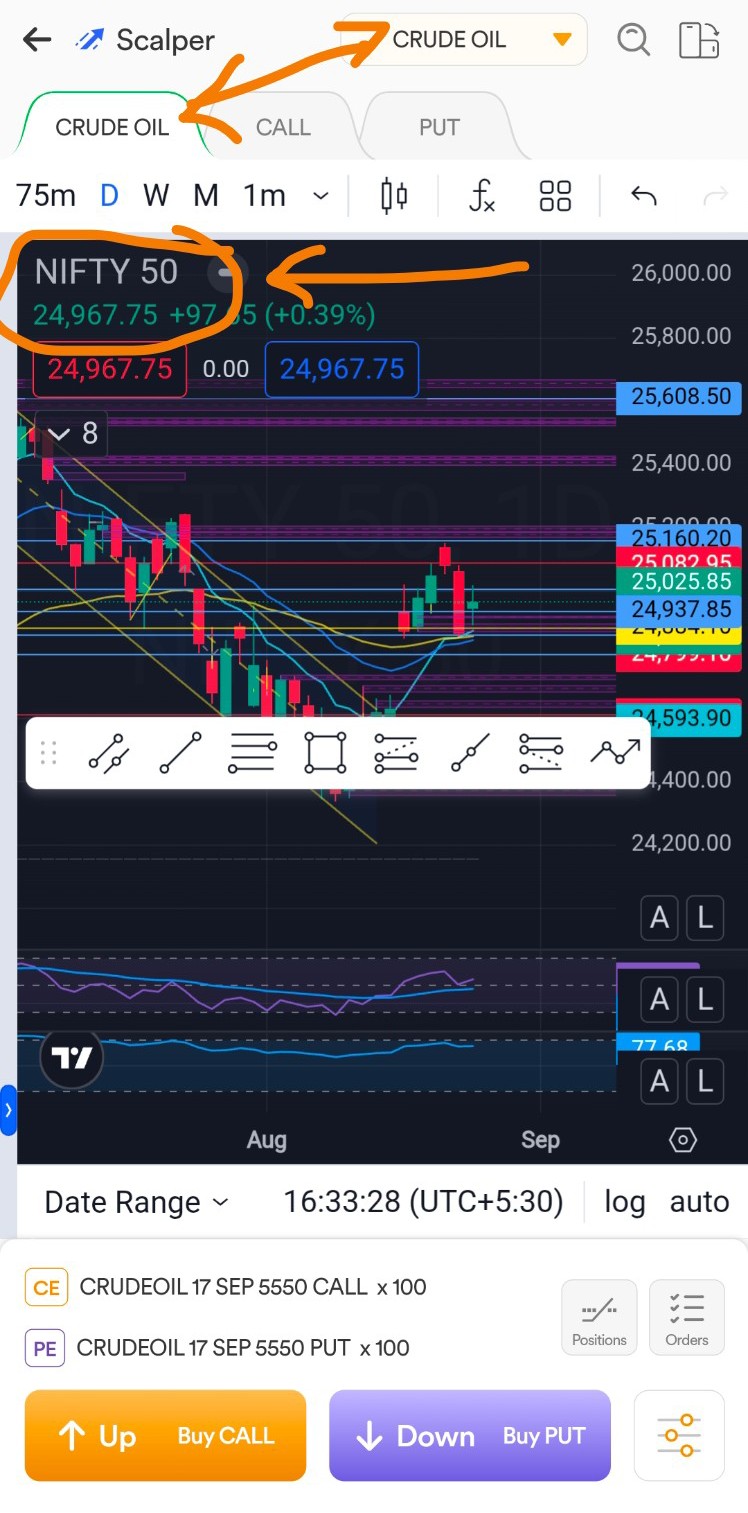Switch to the PUT tab
Image resolution: width=748 pixels, height=1513 pixels.
[439, 128]
